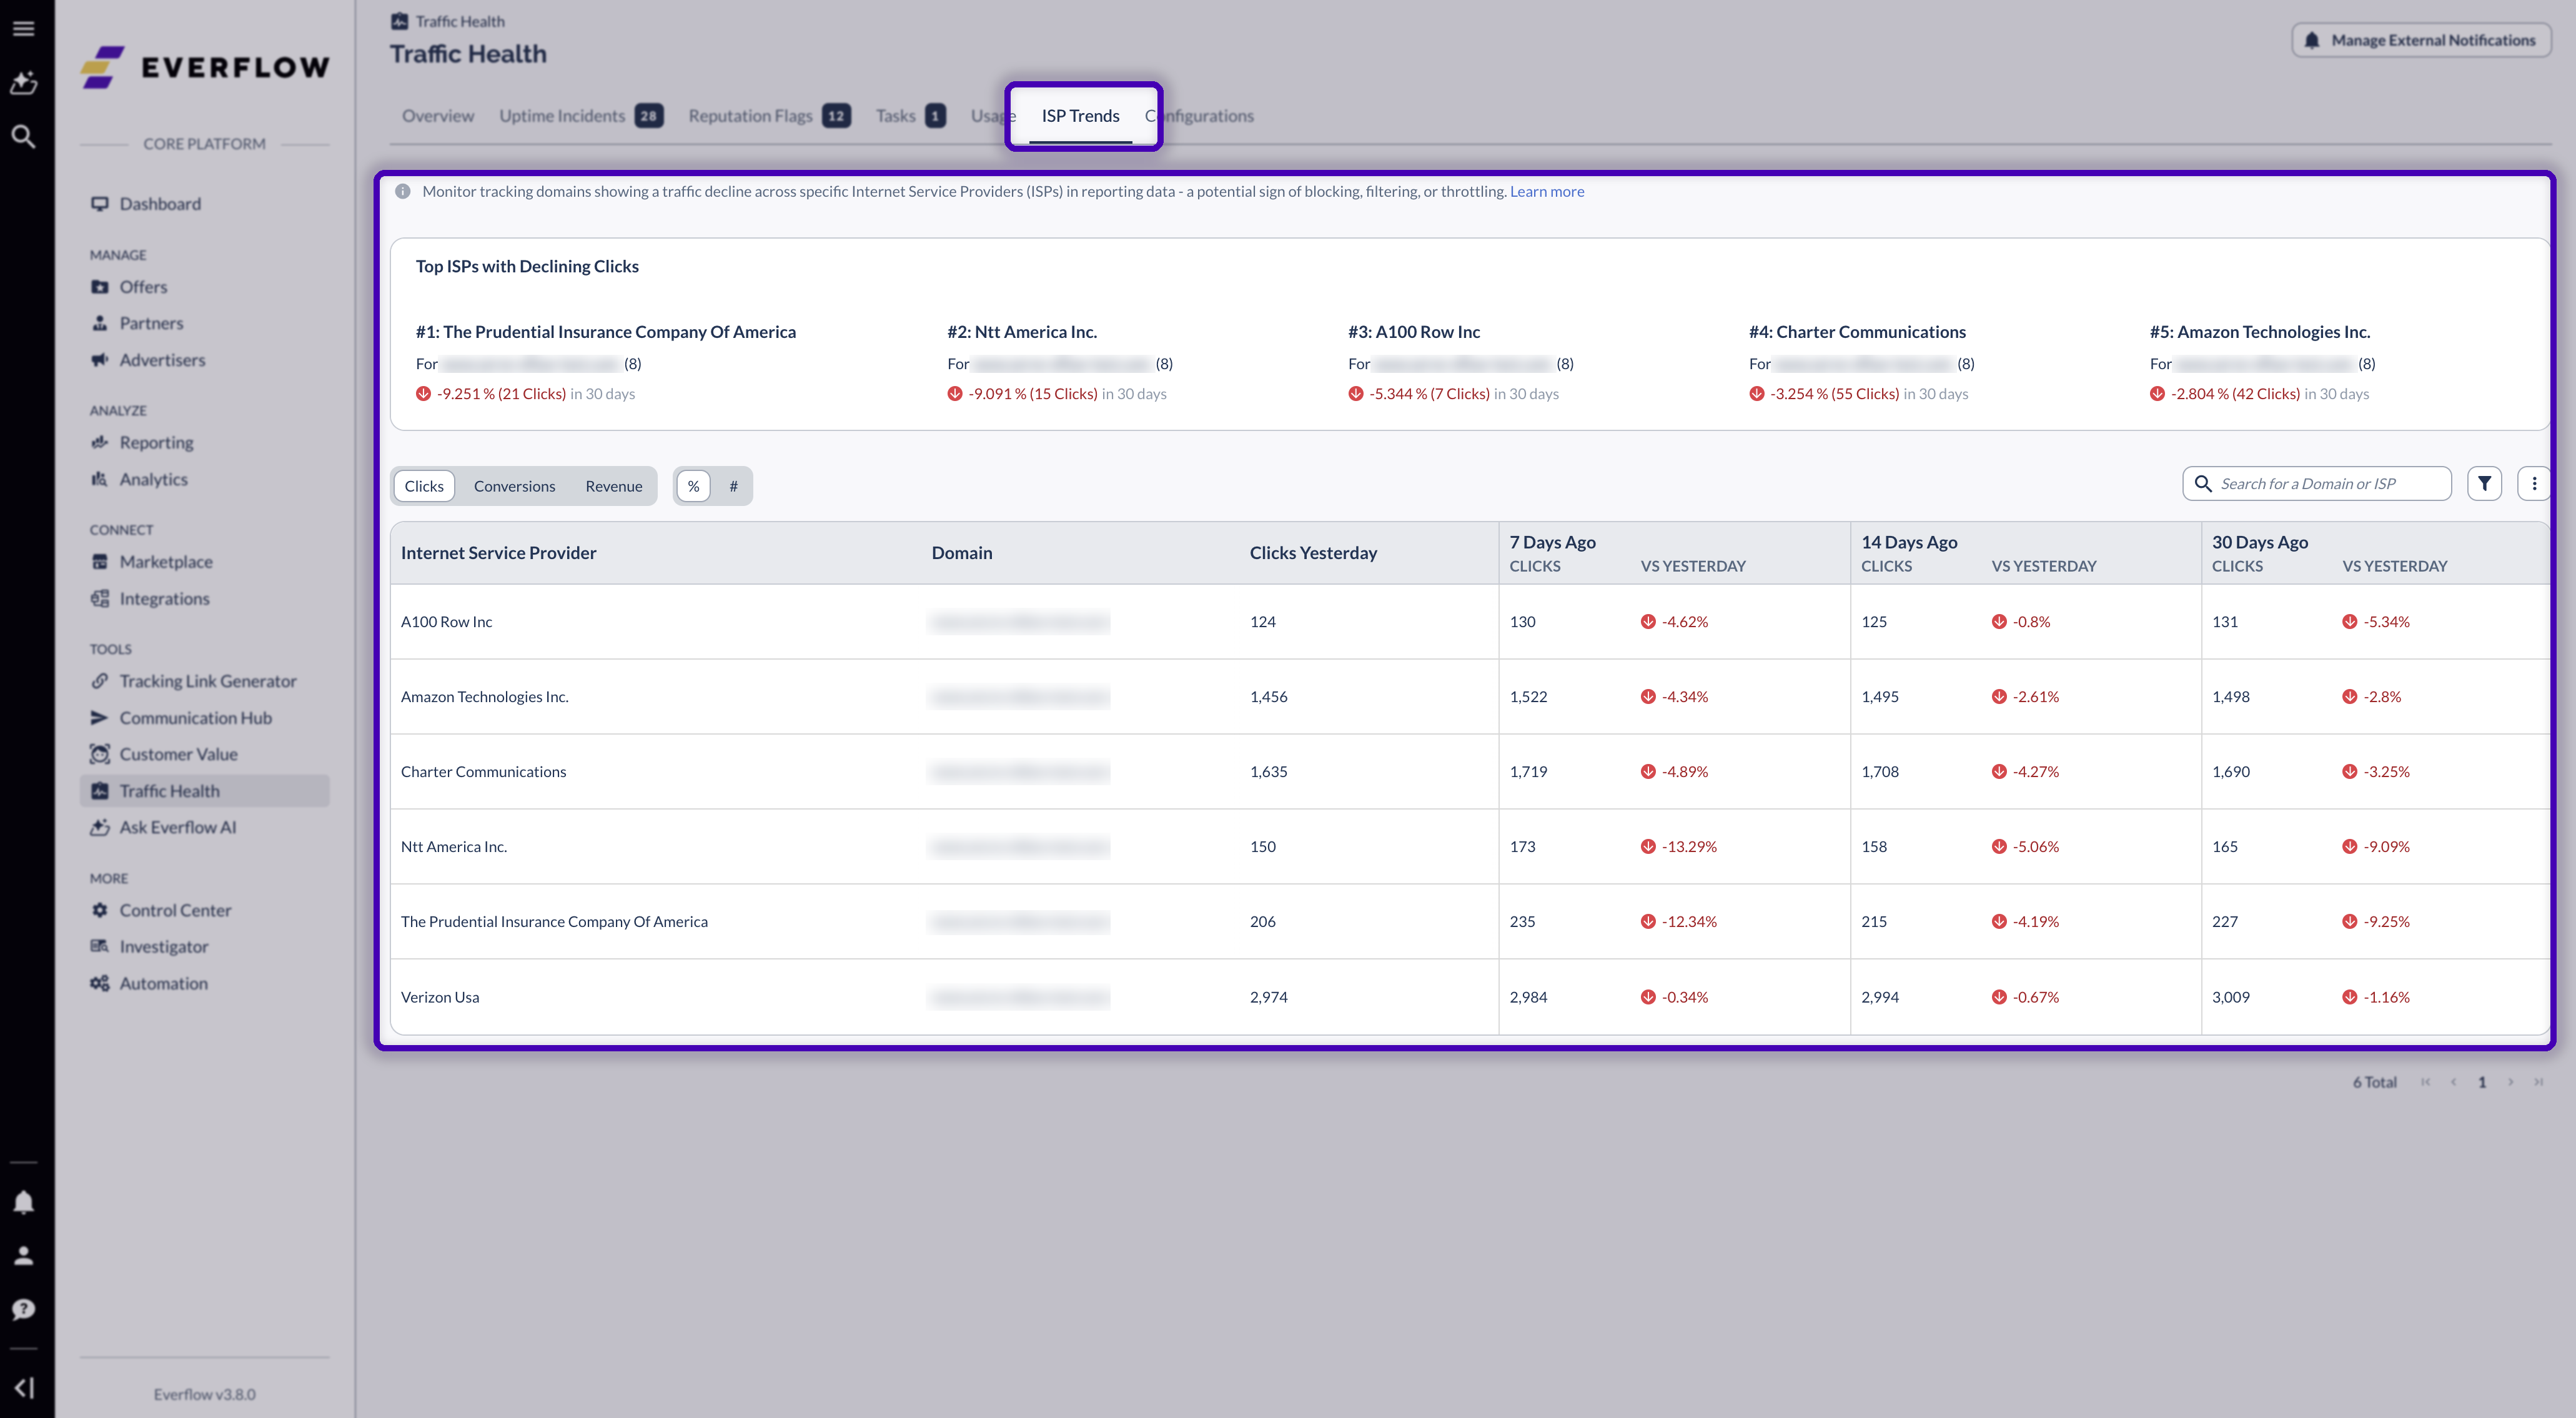This screenshot has height=1418, width=2576.
Task: Select the Revenue metric toggle
Action: click(614, 486)
